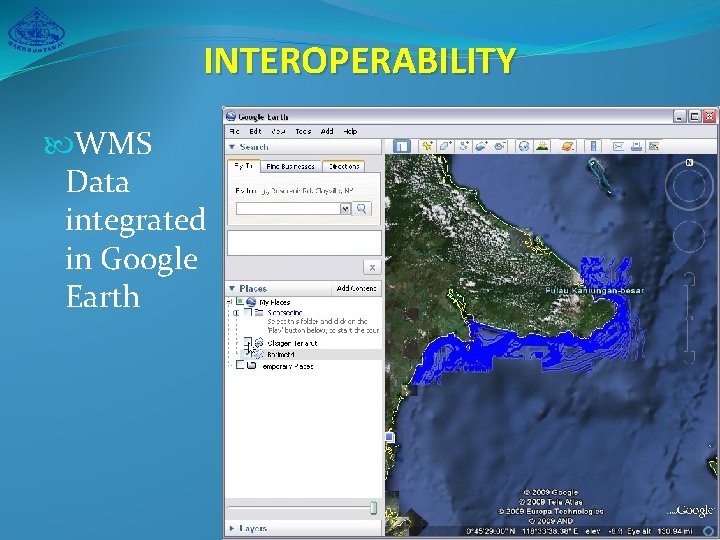The image size is (720, 540).
Task: Click the Add Path toolbar icon
Action: [463, 146]
